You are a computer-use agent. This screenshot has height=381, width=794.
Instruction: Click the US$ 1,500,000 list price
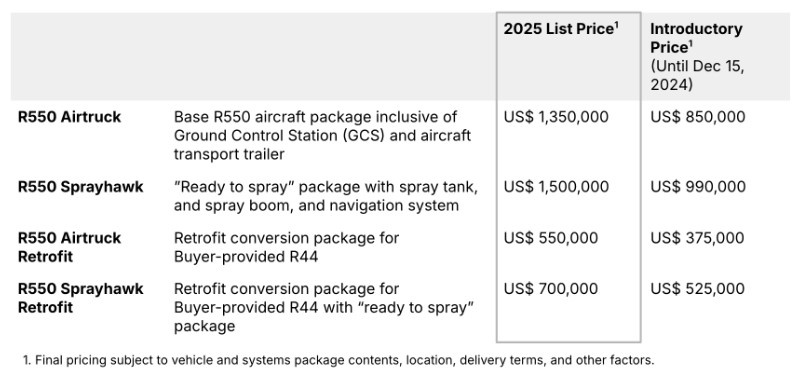[556, 187]
